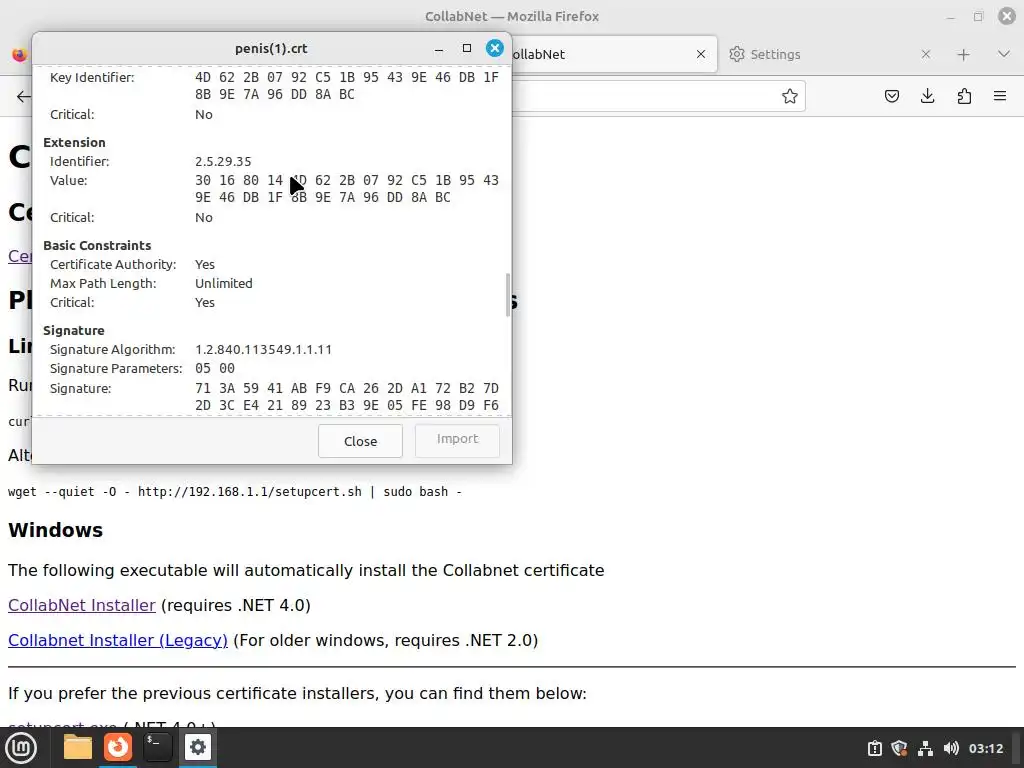This screenshot has height=768, width=1024.
Task: Select the Basic Constraints section heading
Action: (x=97, y=246)
